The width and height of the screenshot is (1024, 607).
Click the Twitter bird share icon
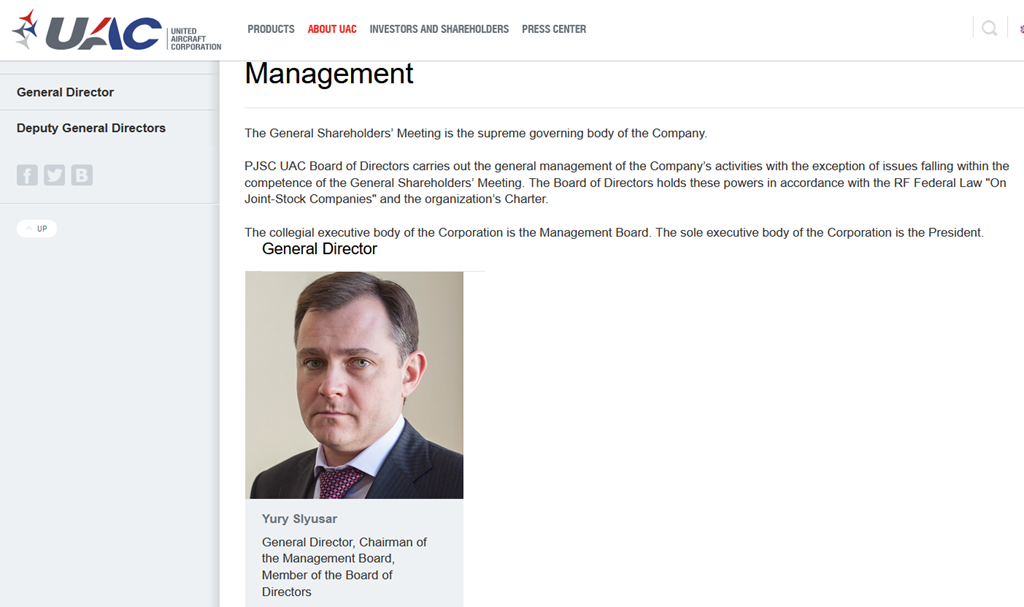[x=54, y=175]
